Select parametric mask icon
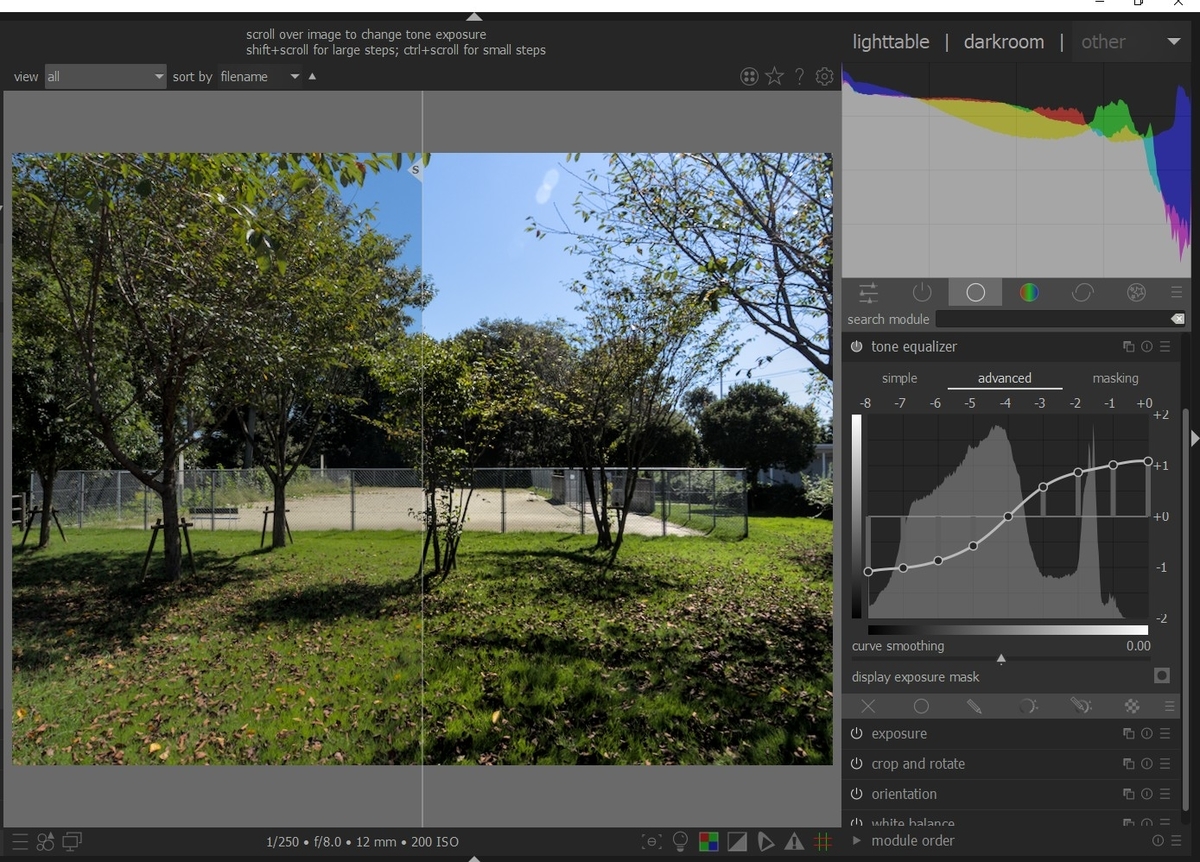This screenshot has width=1200, height=862. 1027,706
